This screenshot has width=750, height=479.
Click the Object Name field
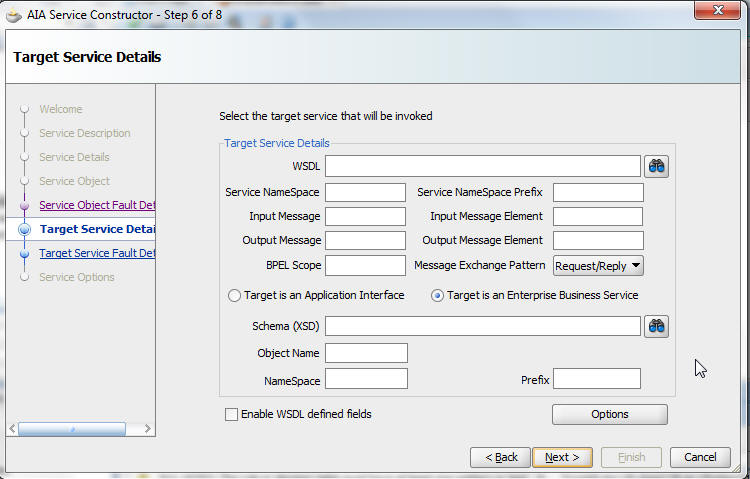366,353
